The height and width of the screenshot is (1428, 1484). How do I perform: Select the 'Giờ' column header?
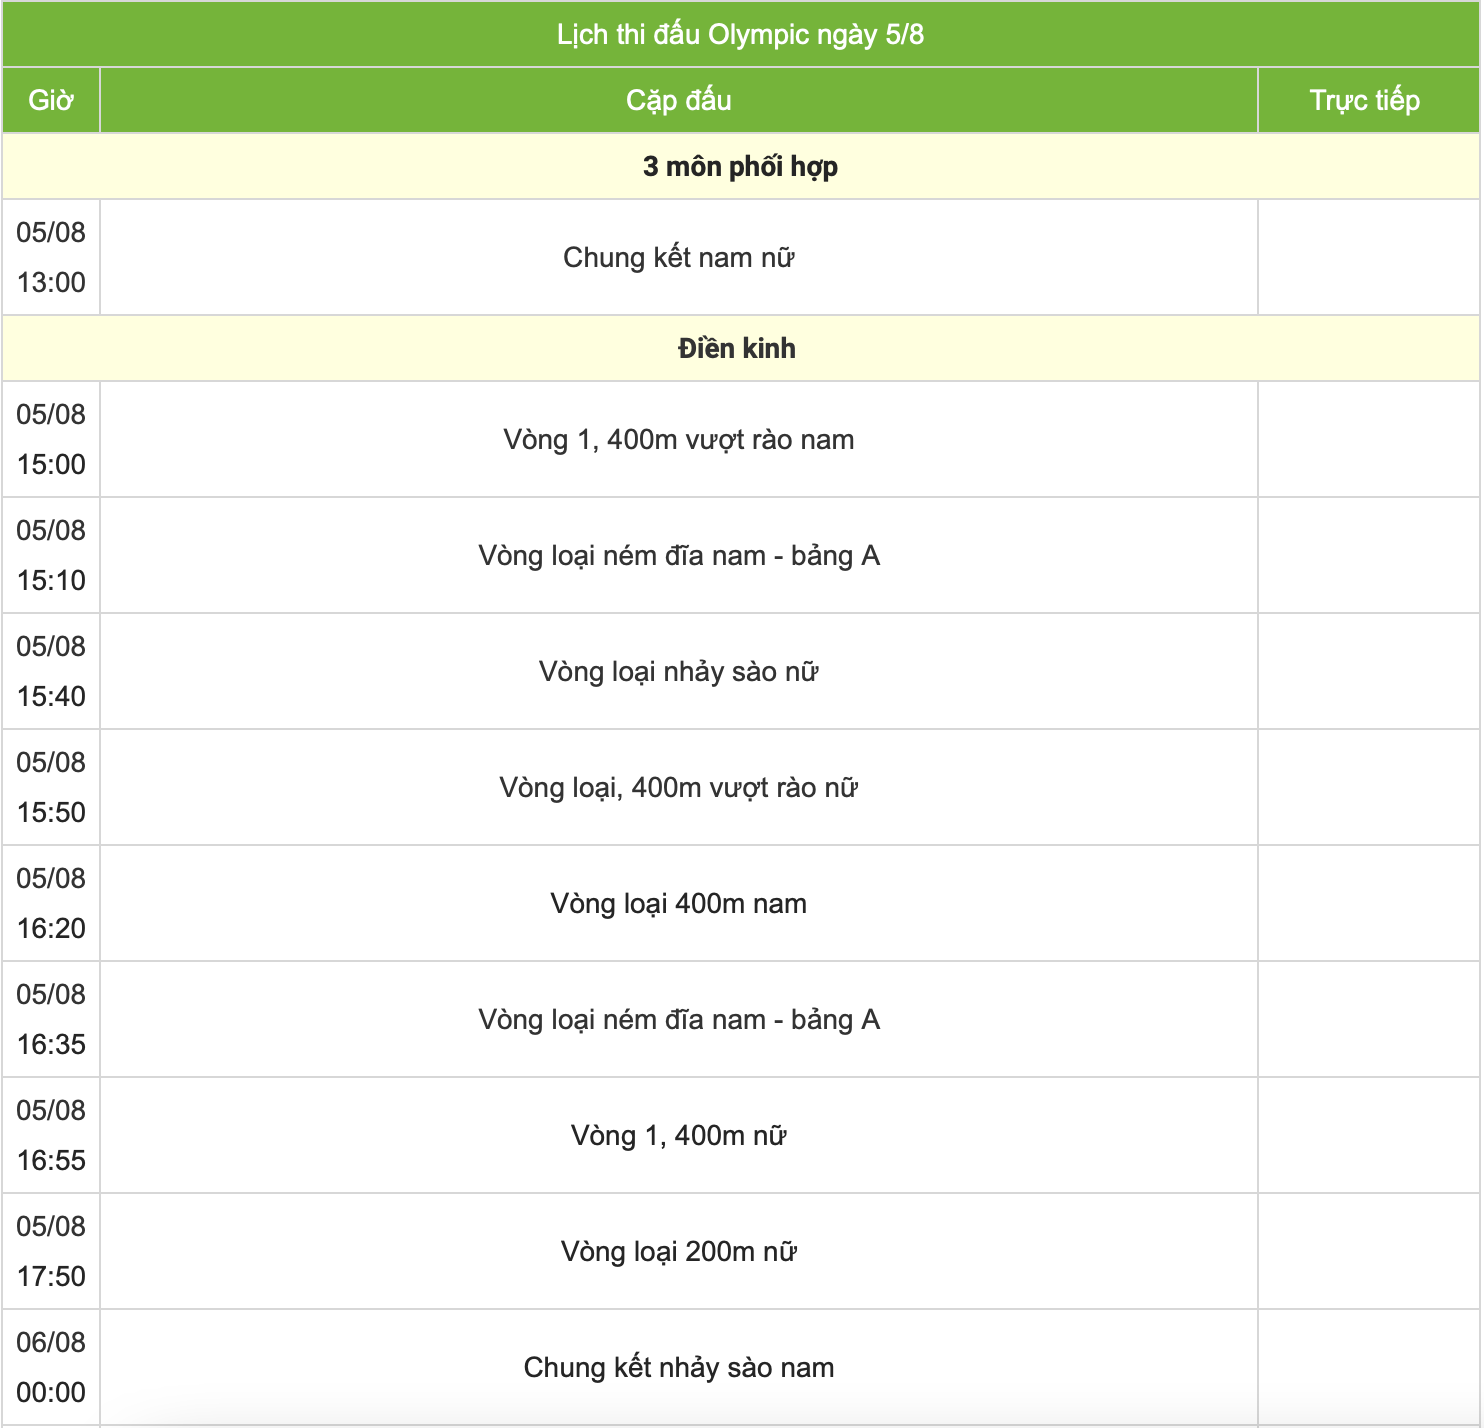(x=51, y=100)
